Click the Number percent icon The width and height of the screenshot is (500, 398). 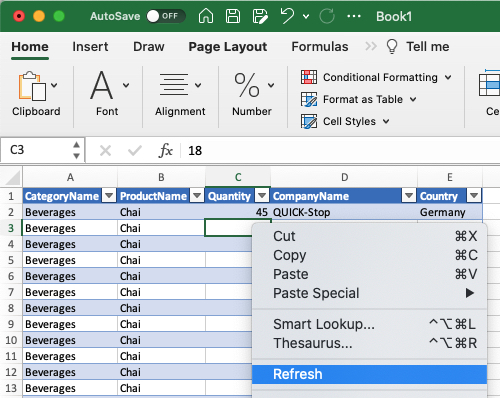coord(247,85)
